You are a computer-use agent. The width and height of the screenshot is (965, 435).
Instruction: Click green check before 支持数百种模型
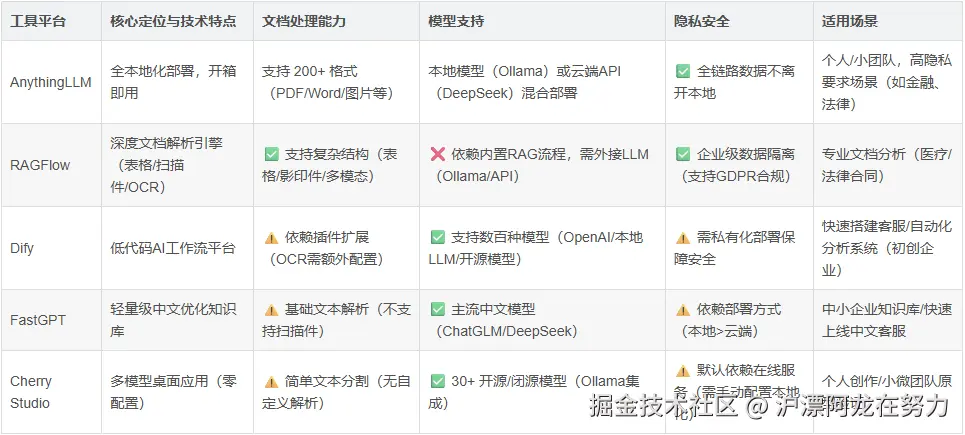point(438,237)
